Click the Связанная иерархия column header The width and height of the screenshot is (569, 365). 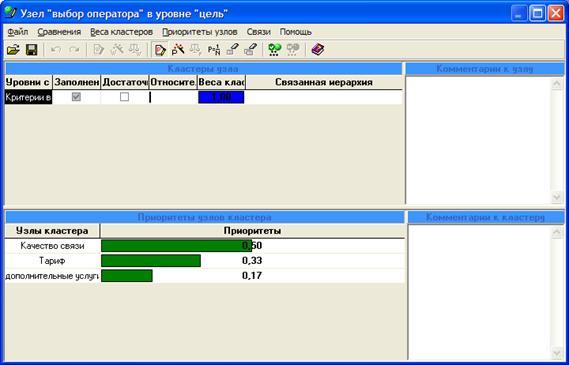pos(324,82)
